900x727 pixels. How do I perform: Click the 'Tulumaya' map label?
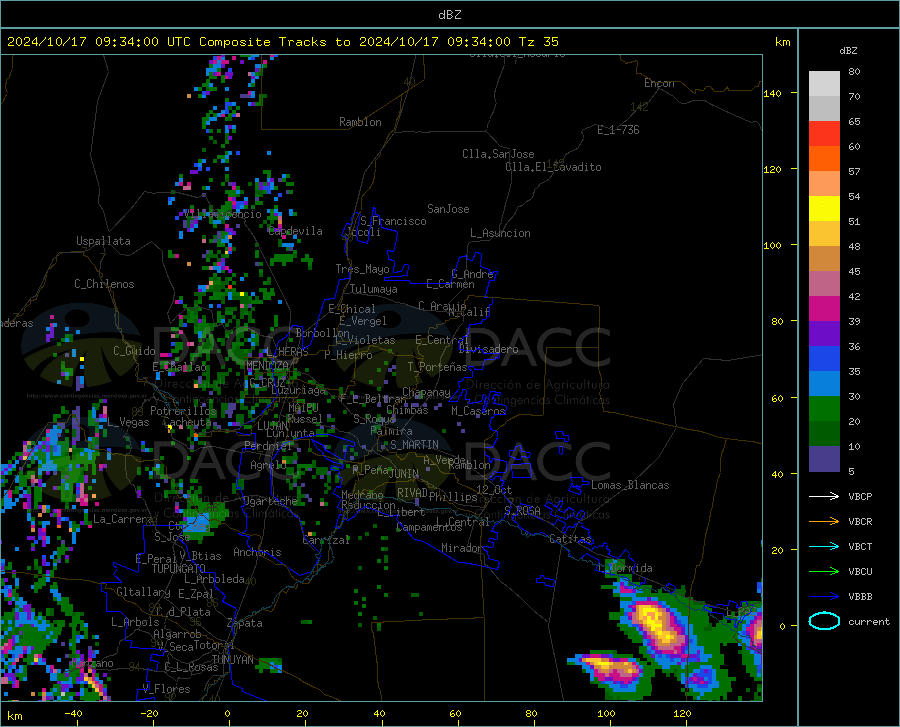tap(373, 289)
